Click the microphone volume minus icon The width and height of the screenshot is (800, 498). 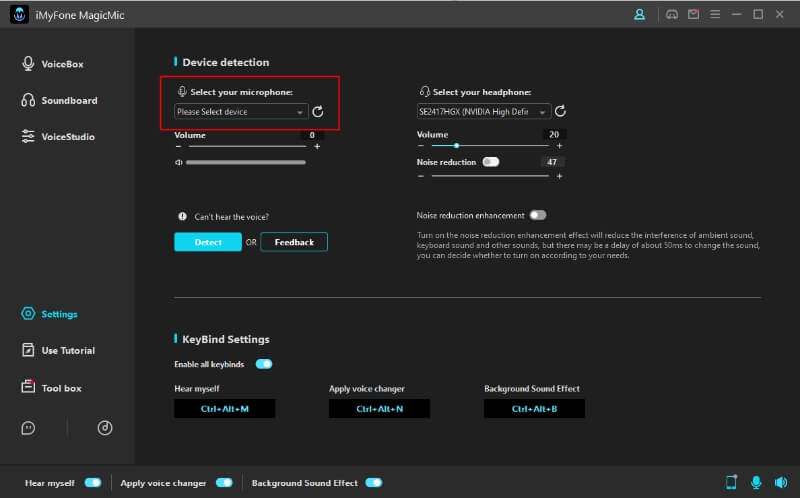(179, 146)
